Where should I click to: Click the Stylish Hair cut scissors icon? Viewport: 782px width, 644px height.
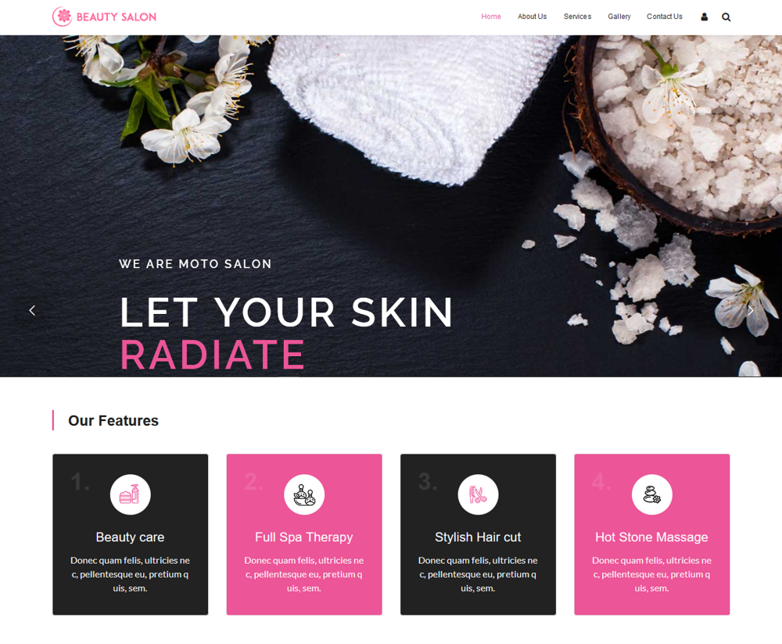pyautogui.click(x=478, y=494)
